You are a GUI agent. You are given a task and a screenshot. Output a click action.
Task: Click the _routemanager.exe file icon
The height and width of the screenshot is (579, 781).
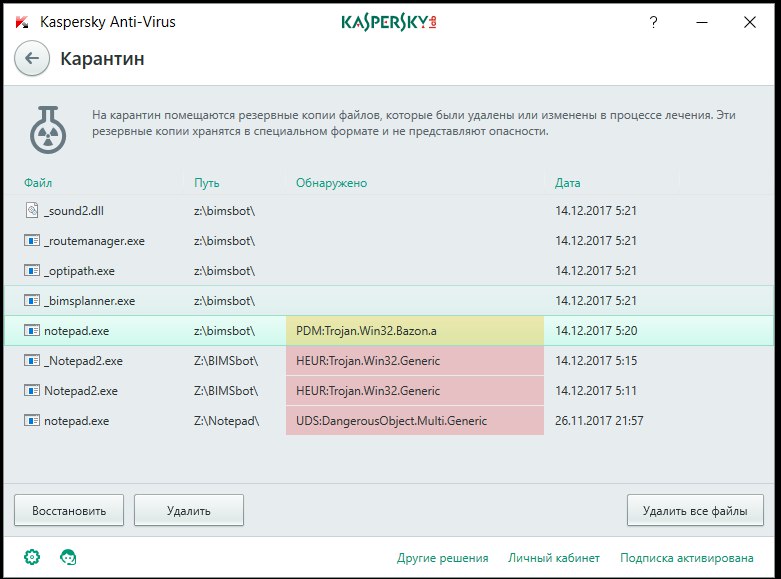click(32, 241)
